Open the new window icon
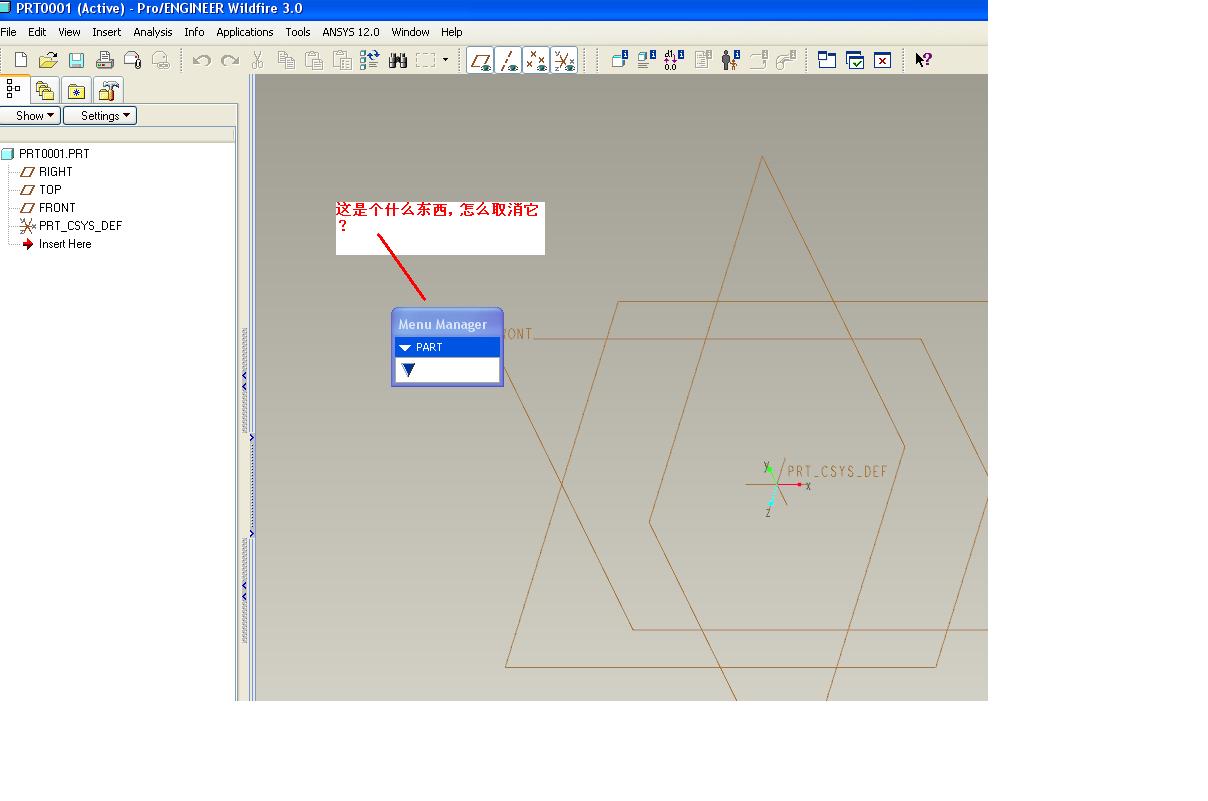Image resolution: width=1208 pixels, height=801 pixels. [827, 60]
